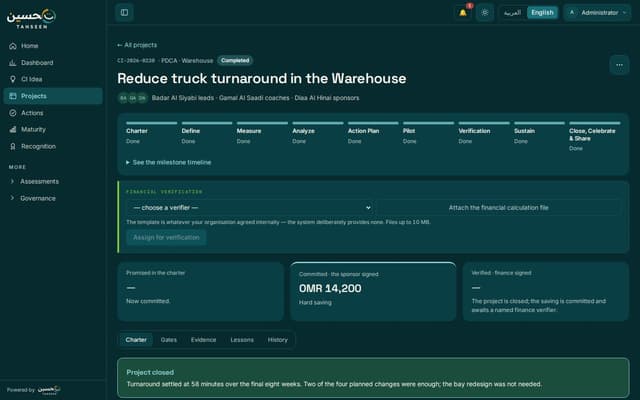
Task: Switch language to Arabic العربية
Action: [x=512, y=13]
